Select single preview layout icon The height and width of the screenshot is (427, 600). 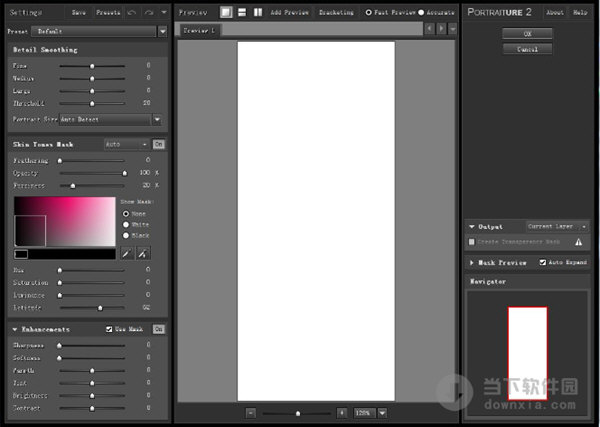click(226, 12)
